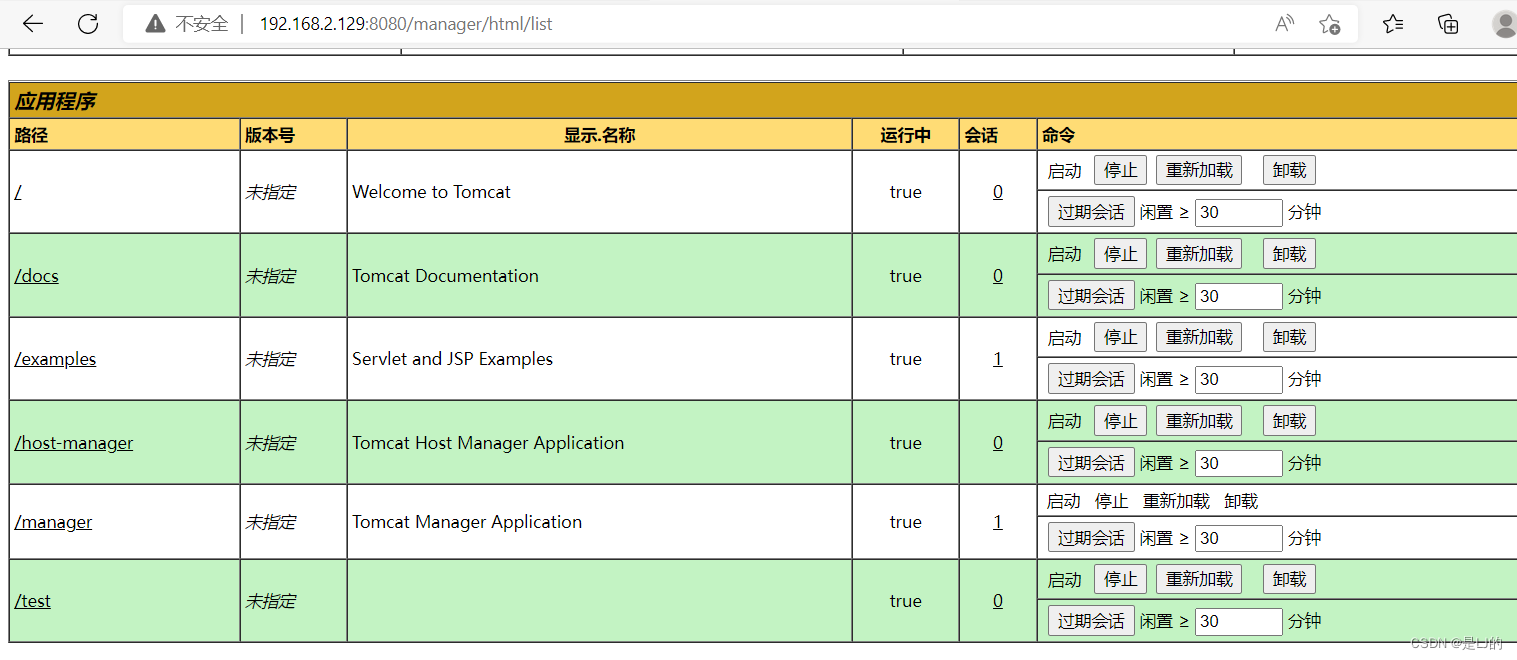View sessions count for /host-manager app
The height and width of the screenshot is (660, 1517).
point(998,443)
